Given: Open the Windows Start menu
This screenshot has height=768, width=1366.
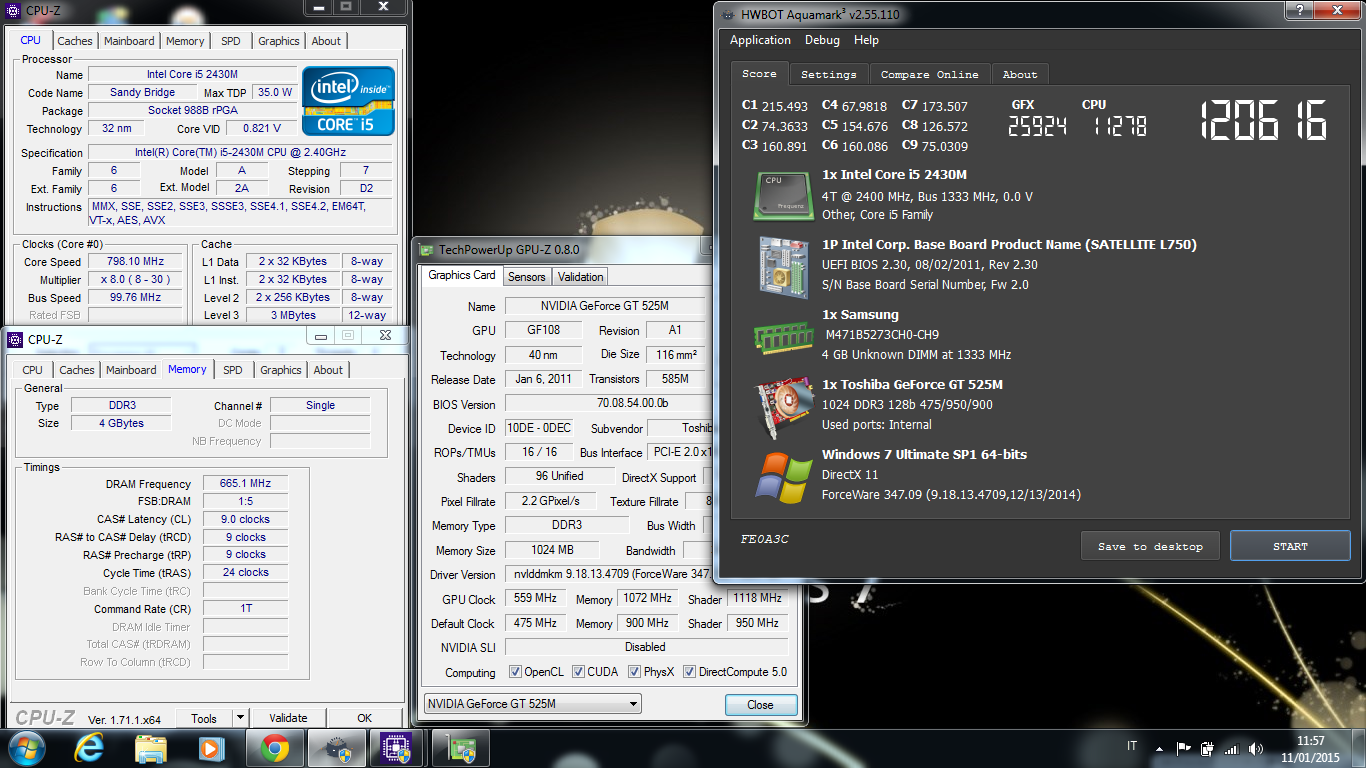Looking at the screenshot, I should coord(25,748).
